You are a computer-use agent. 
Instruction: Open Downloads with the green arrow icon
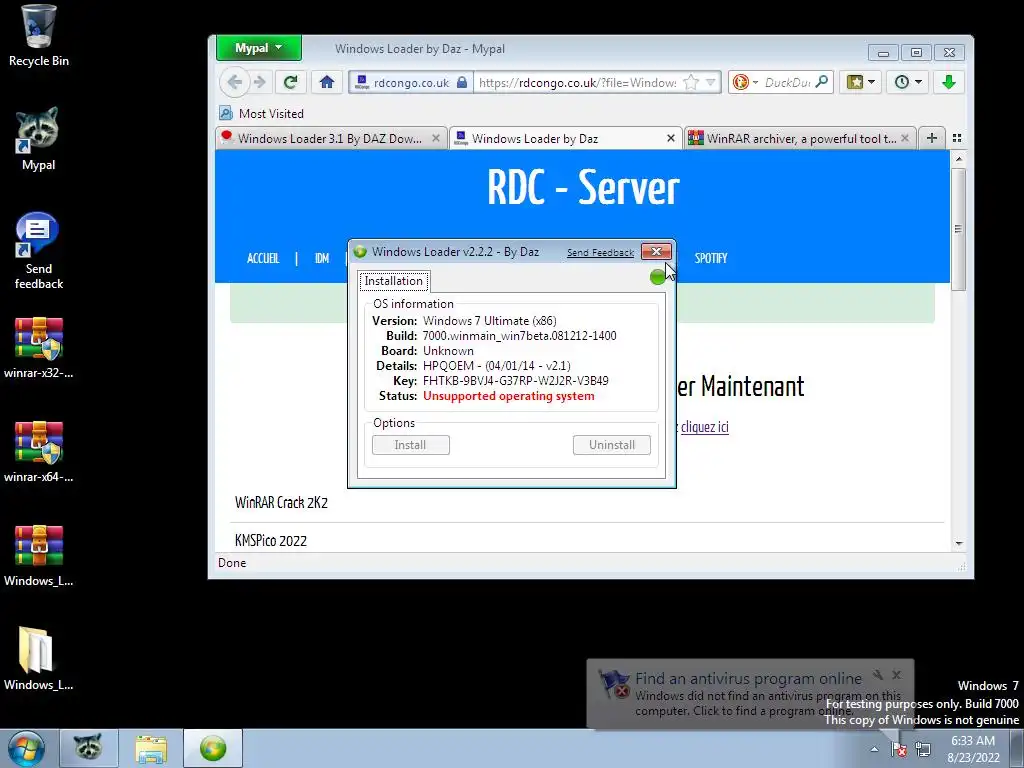(x=949, y=82)
